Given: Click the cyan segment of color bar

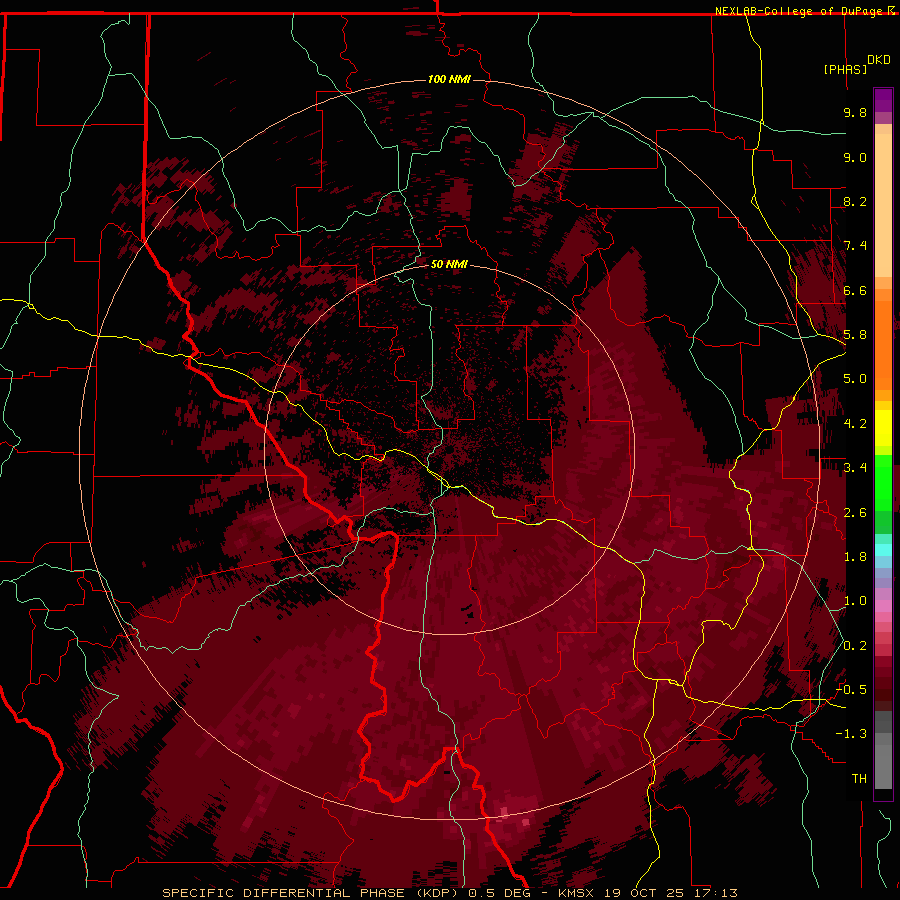Looking at the screenshot, I should (x=883, y=550).
